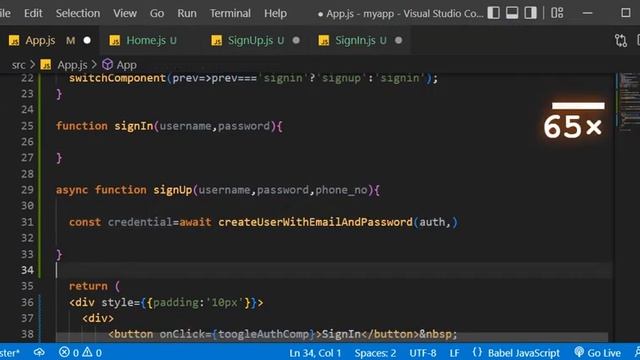Click the sync changes cloud icon

(x=39, y=352)
